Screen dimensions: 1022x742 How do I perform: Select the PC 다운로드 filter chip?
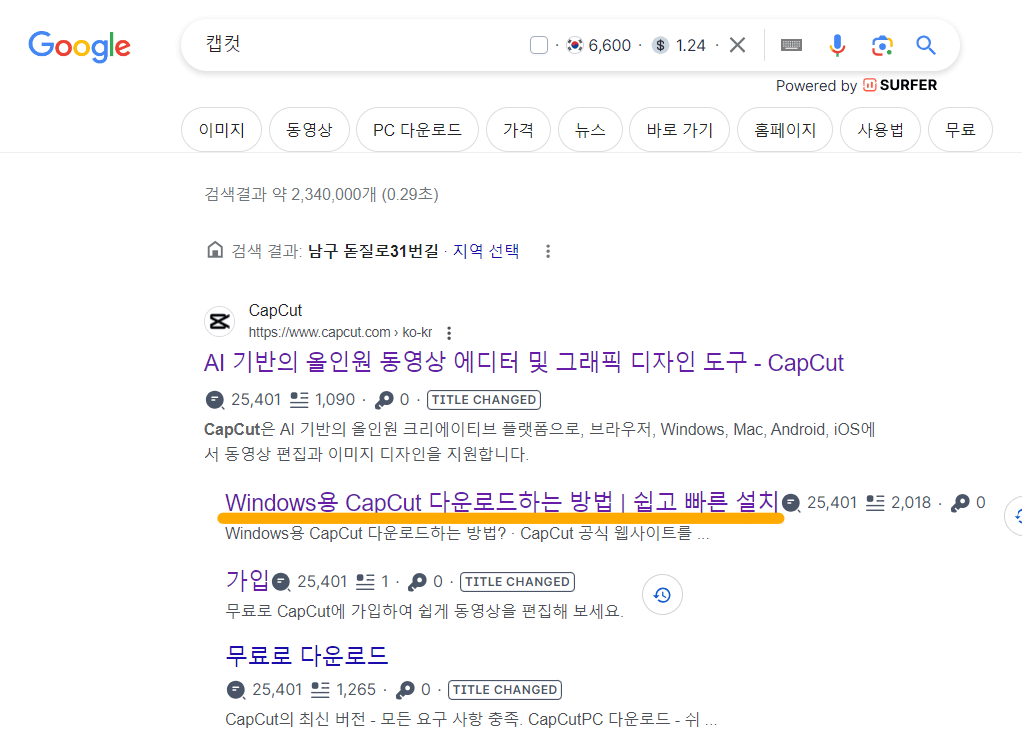(417, 130)
